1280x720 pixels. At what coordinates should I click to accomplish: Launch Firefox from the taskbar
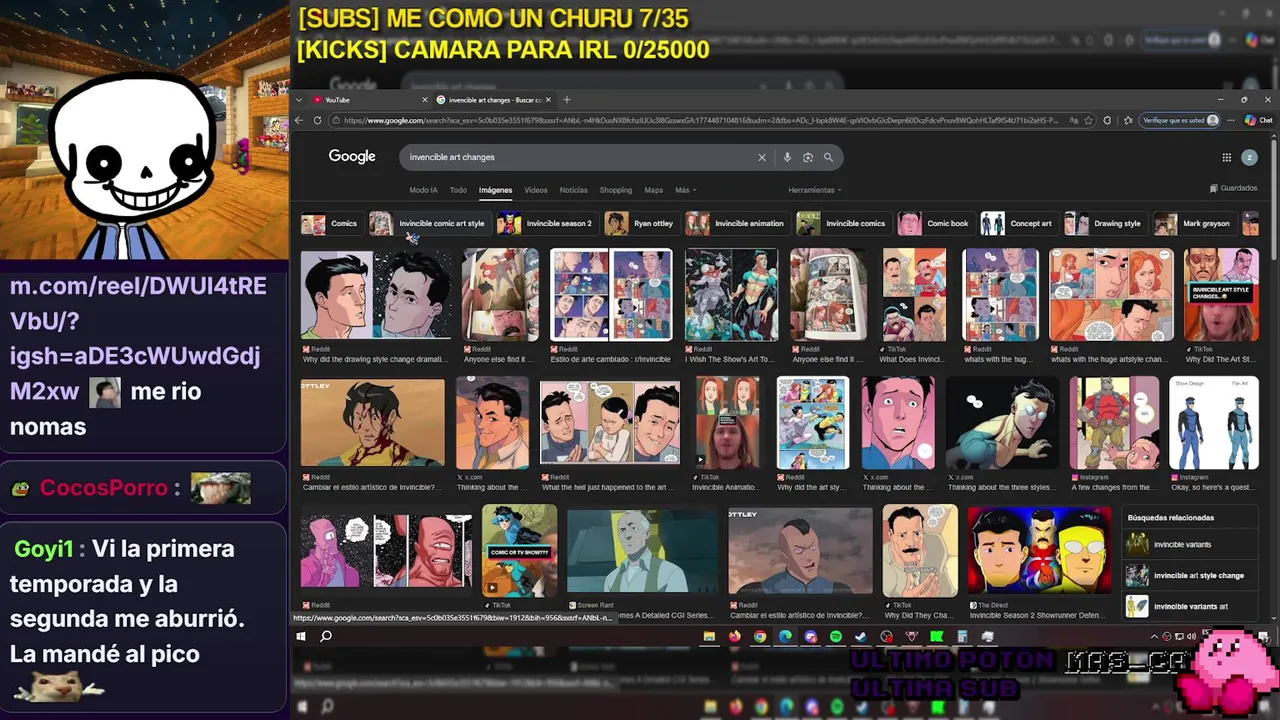(x=735, y=636)
